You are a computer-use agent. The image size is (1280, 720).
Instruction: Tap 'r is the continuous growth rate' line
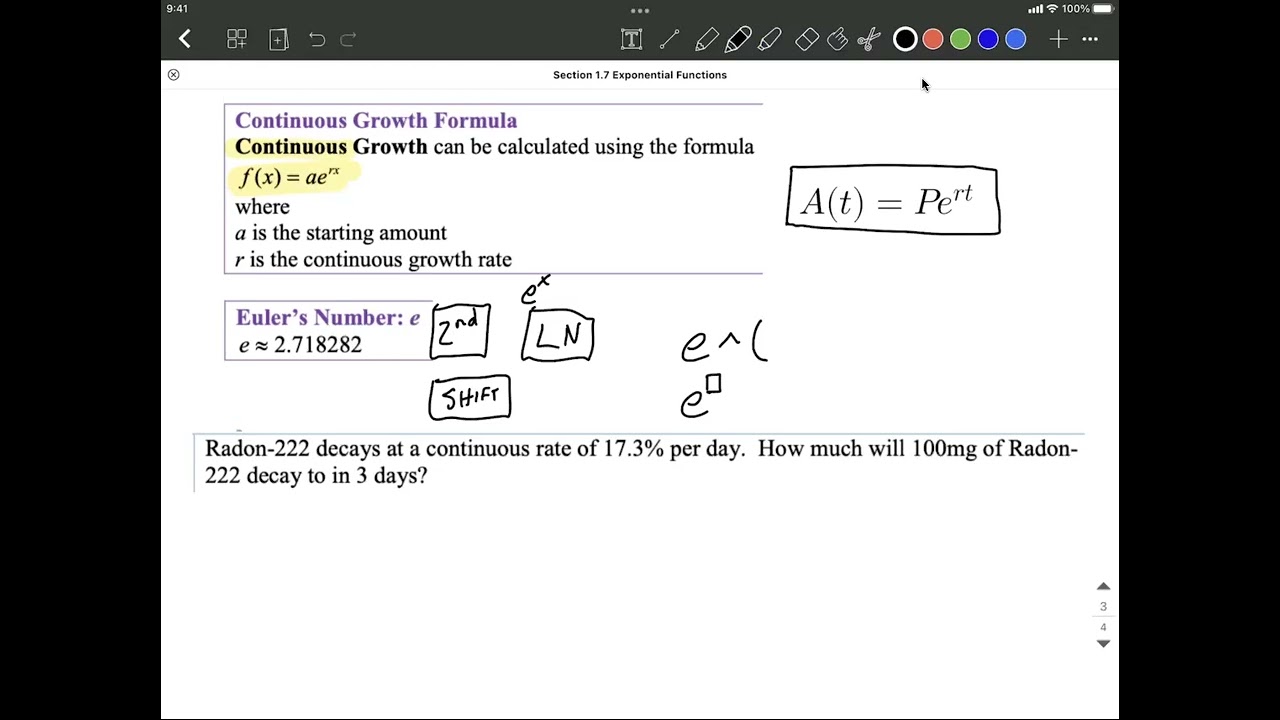pos(373,259)
